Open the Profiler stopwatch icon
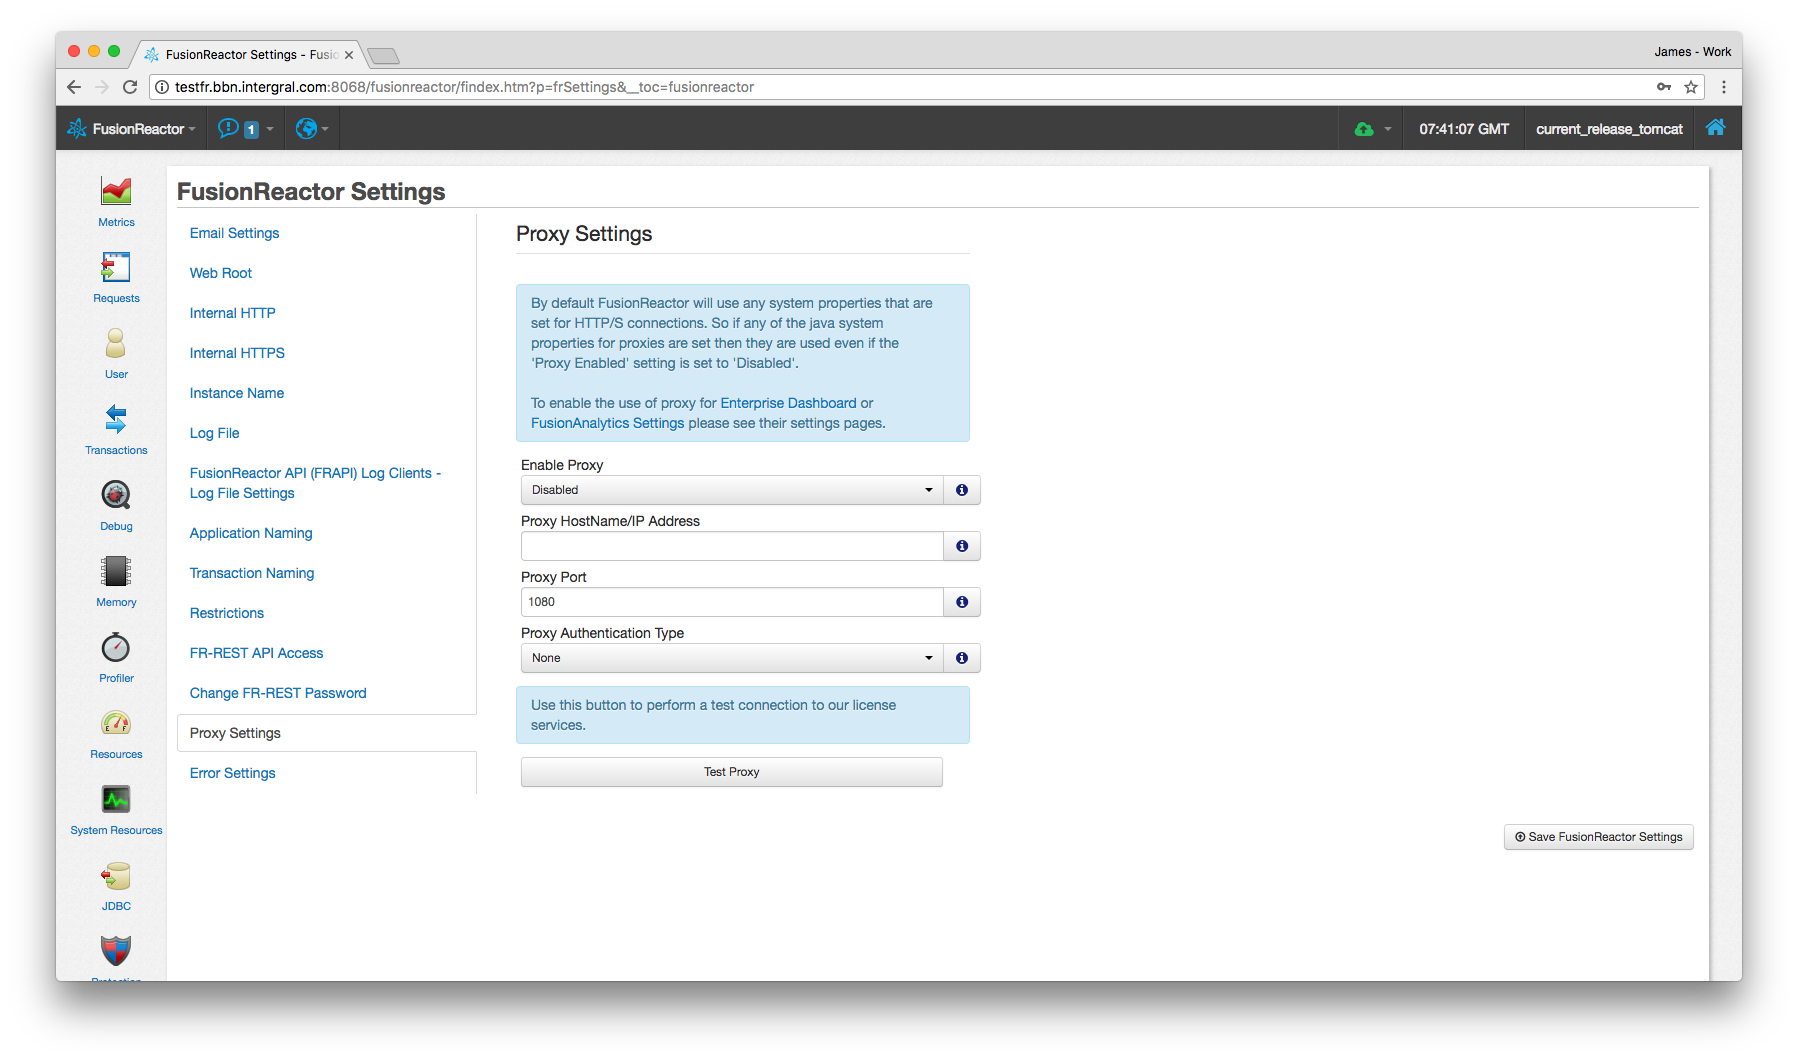This screenshot has height=1061, width=1798. 116,647
